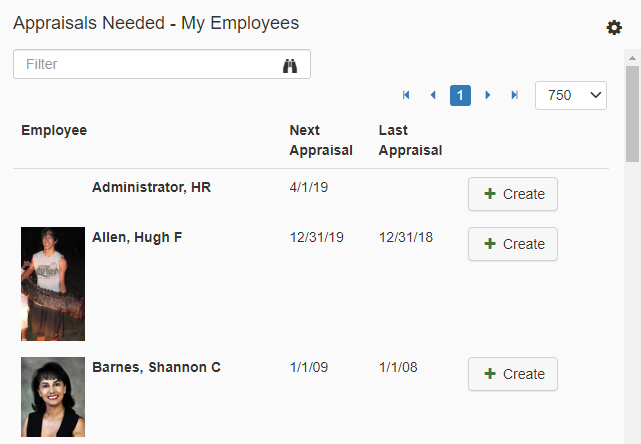Go to the previous page
Screen dimensions: 641x444
point(433,95)
